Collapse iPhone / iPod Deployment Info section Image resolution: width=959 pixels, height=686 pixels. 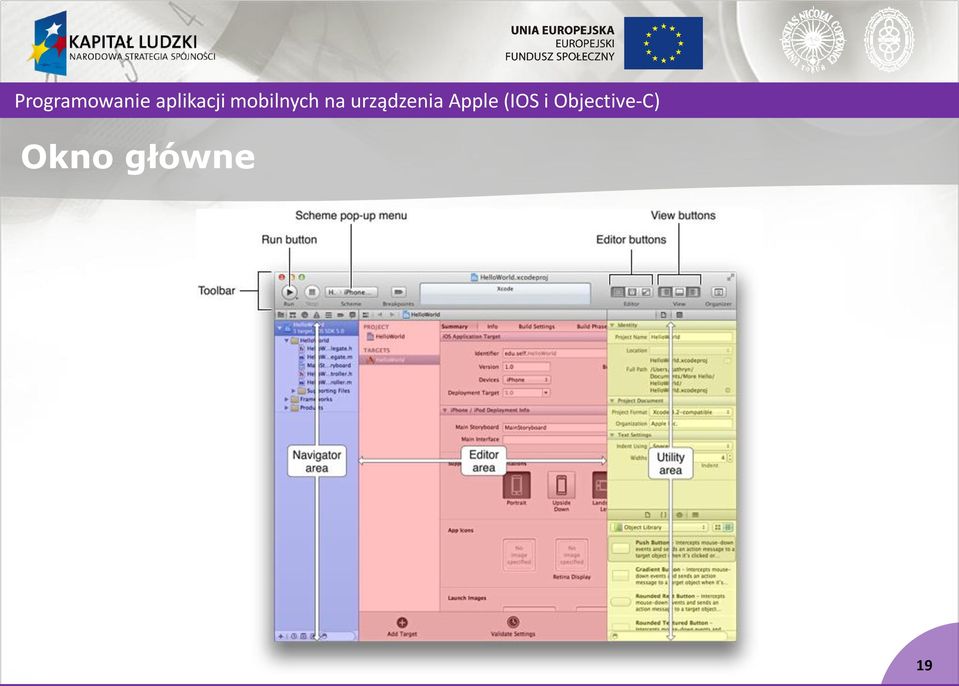click(x=445, y=410)
